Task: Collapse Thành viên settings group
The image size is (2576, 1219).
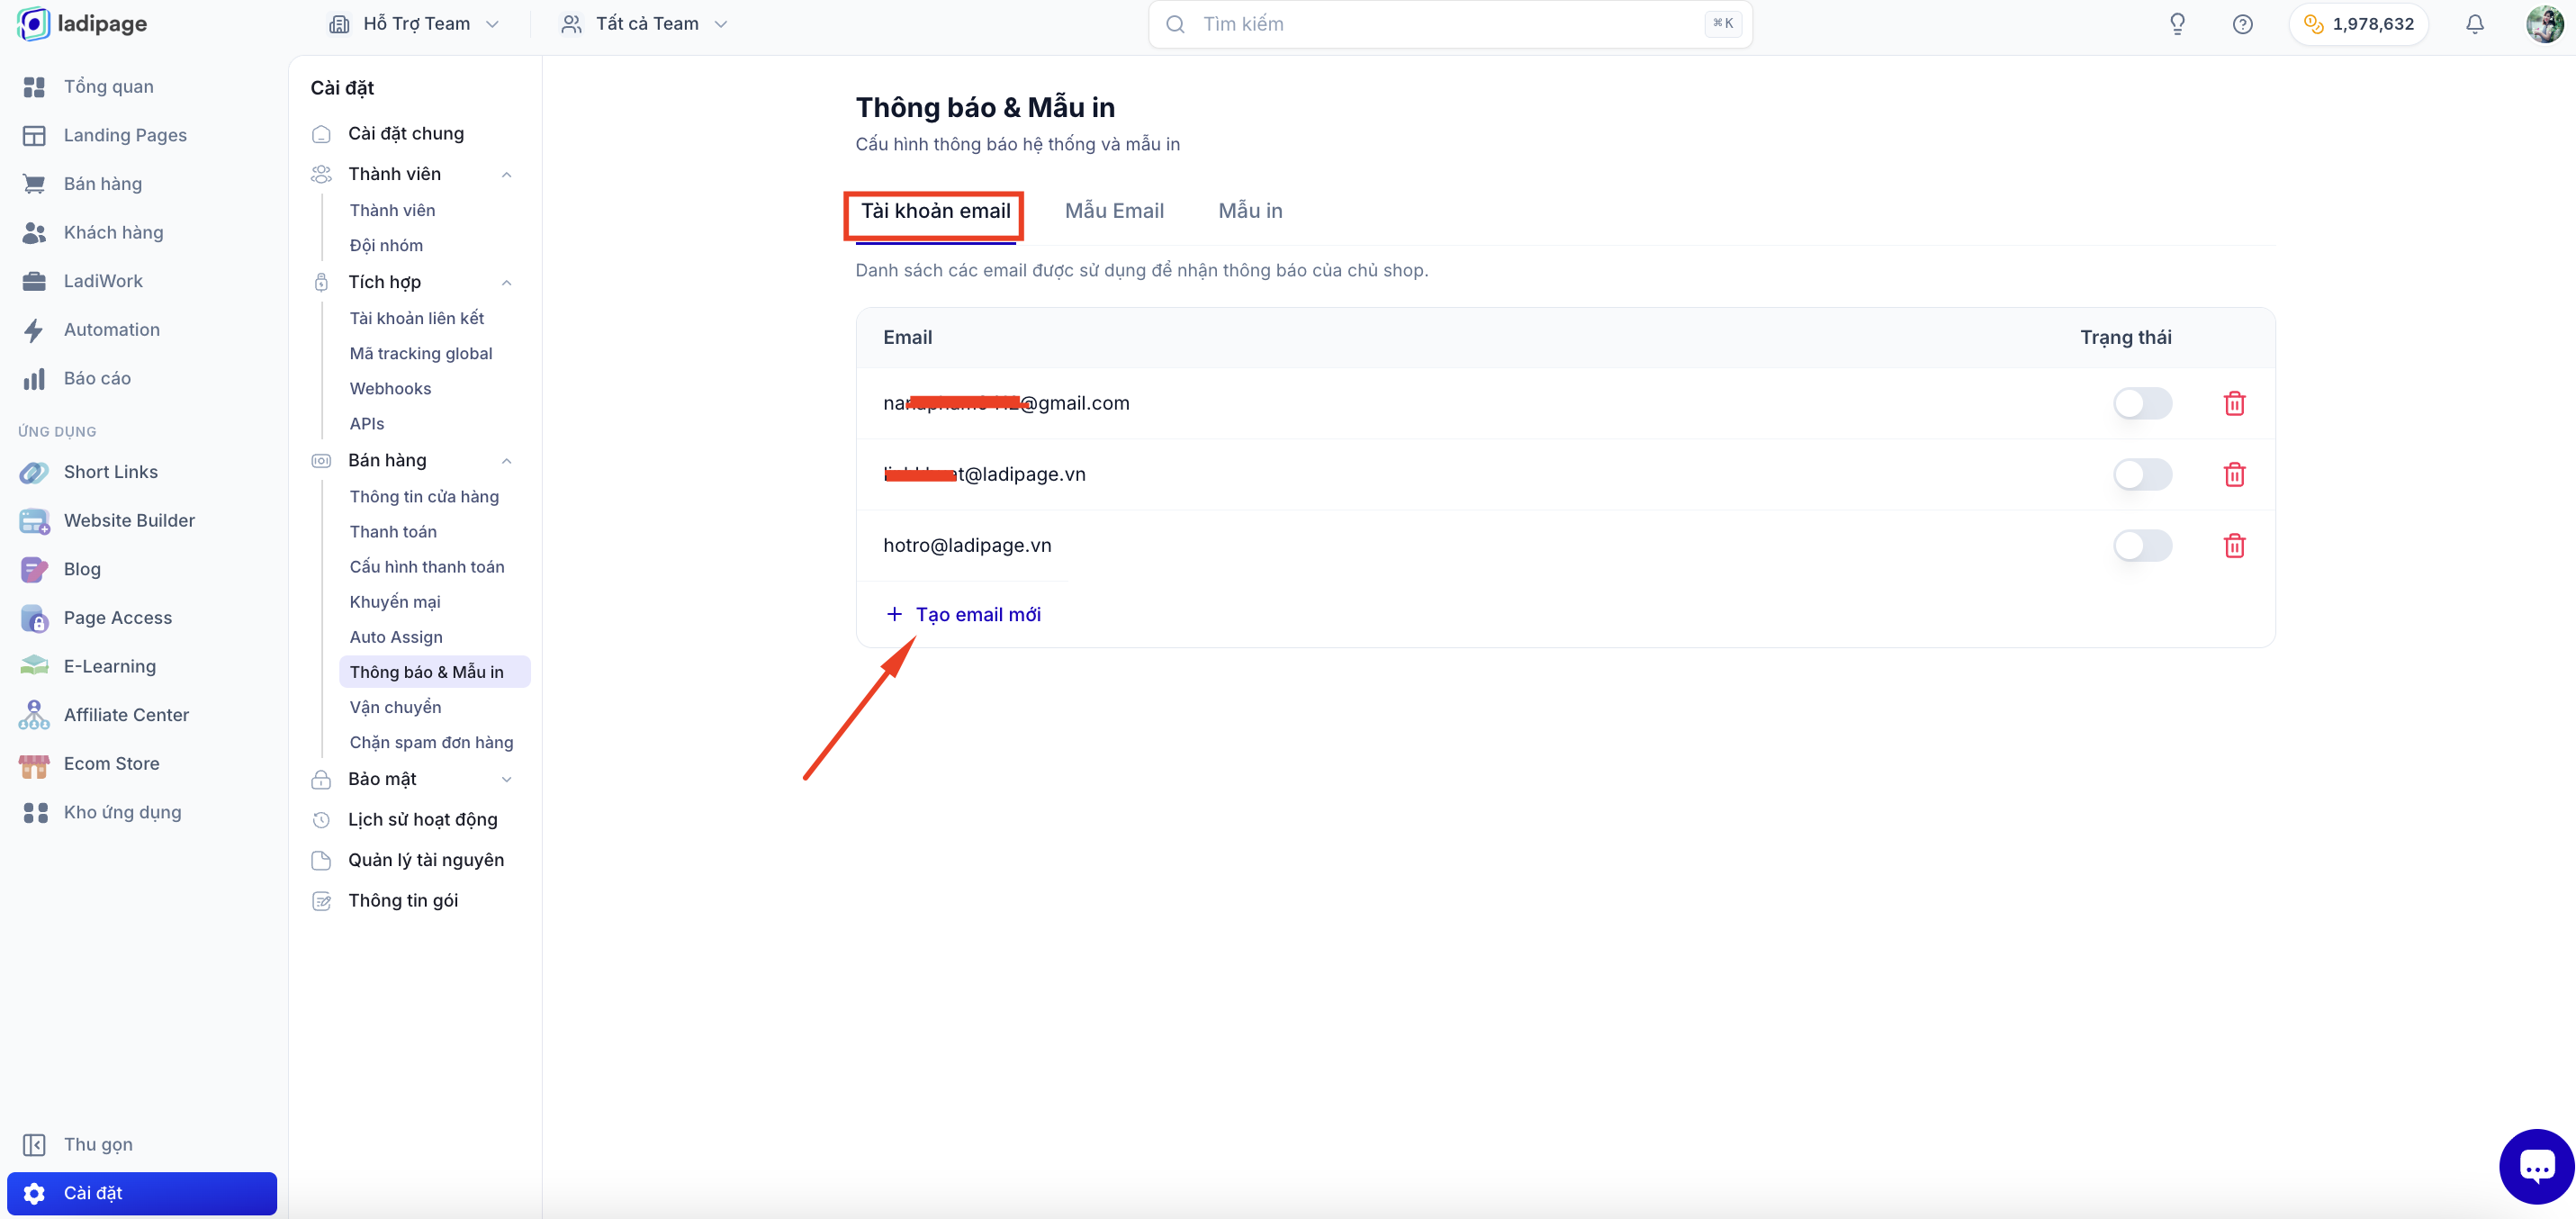Action: [506, 174]
